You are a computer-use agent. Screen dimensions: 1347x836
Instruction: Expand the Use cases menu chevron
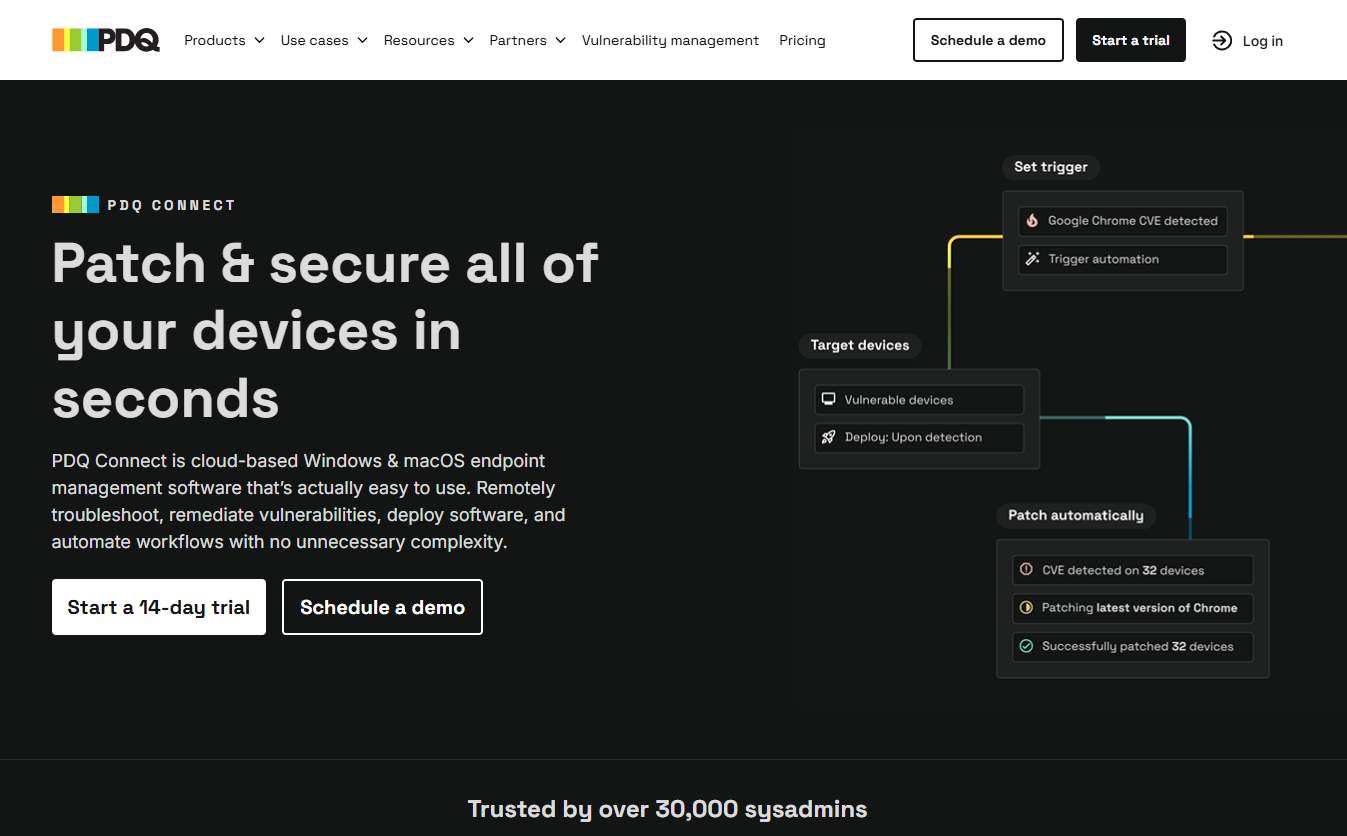pos(362,41)
